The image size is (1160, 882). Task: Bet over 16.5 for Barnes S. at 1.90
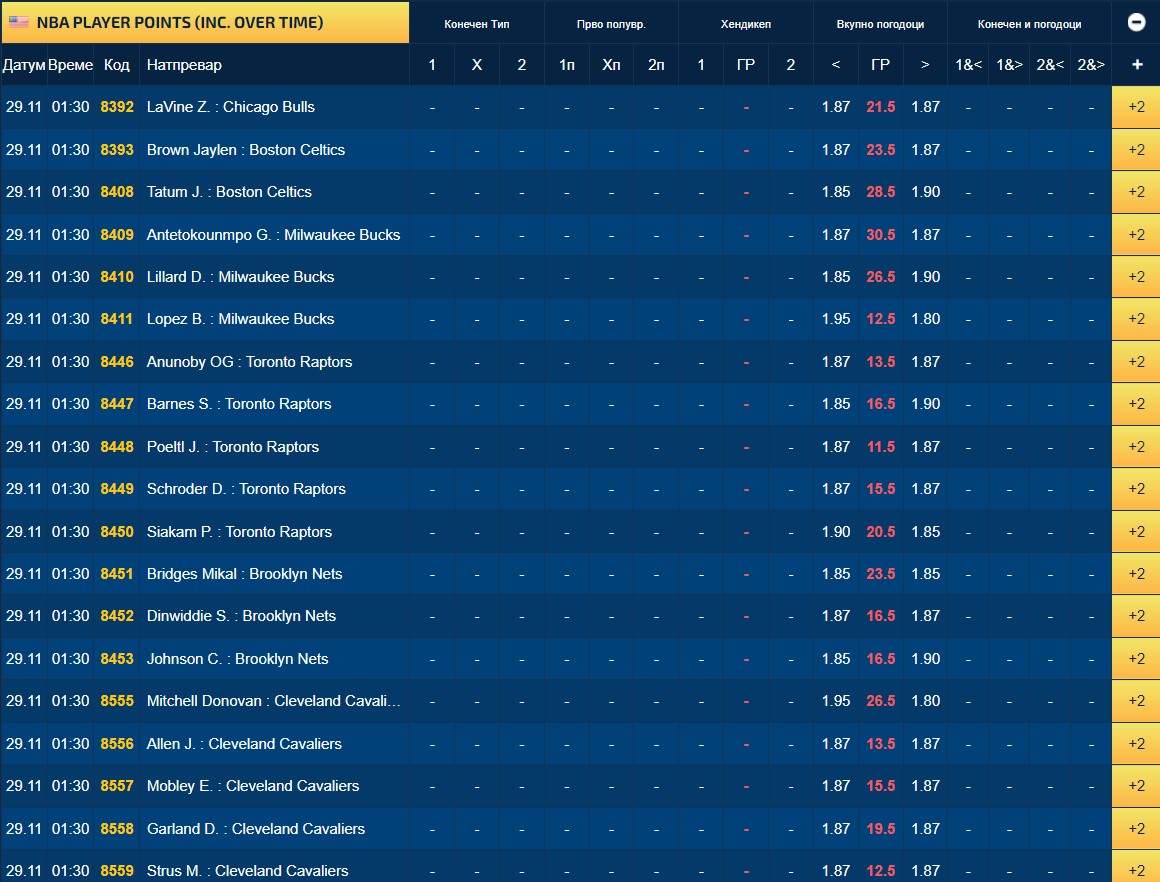pos(925,404)
